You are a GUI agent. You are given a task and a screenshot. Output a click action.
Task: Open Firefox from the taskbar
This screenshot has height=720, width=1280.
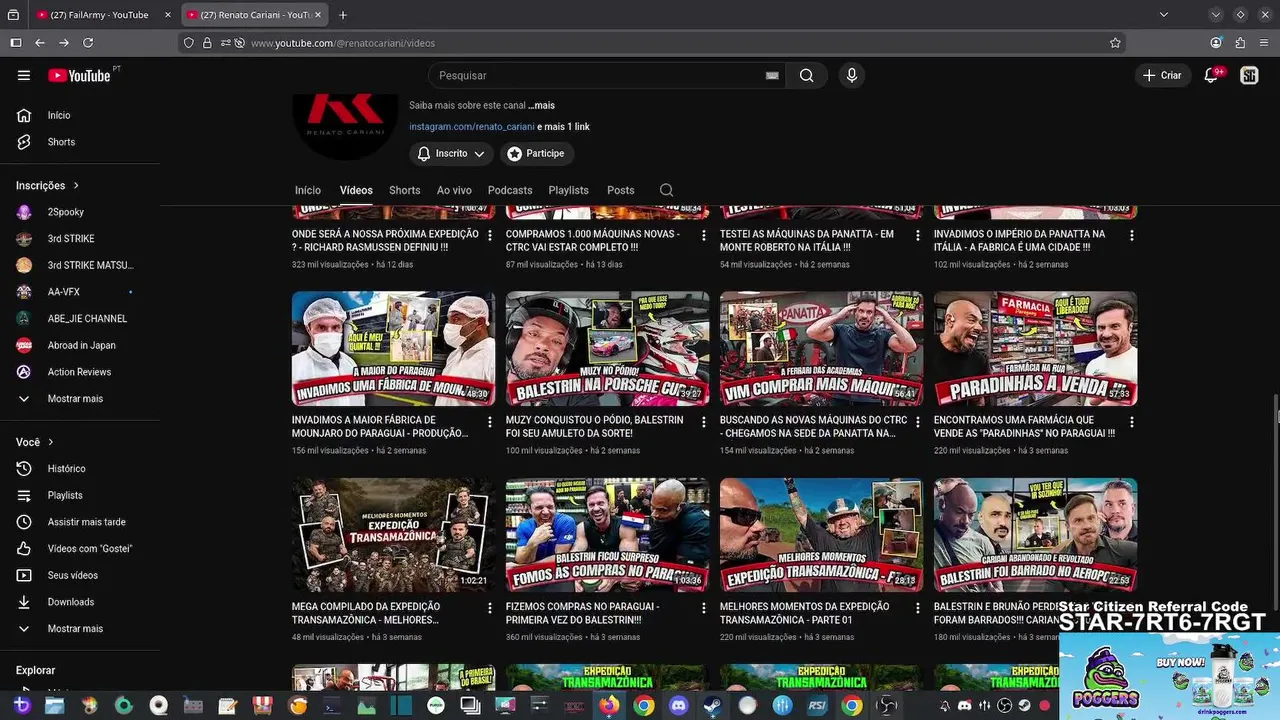click(x=609, y=705)
